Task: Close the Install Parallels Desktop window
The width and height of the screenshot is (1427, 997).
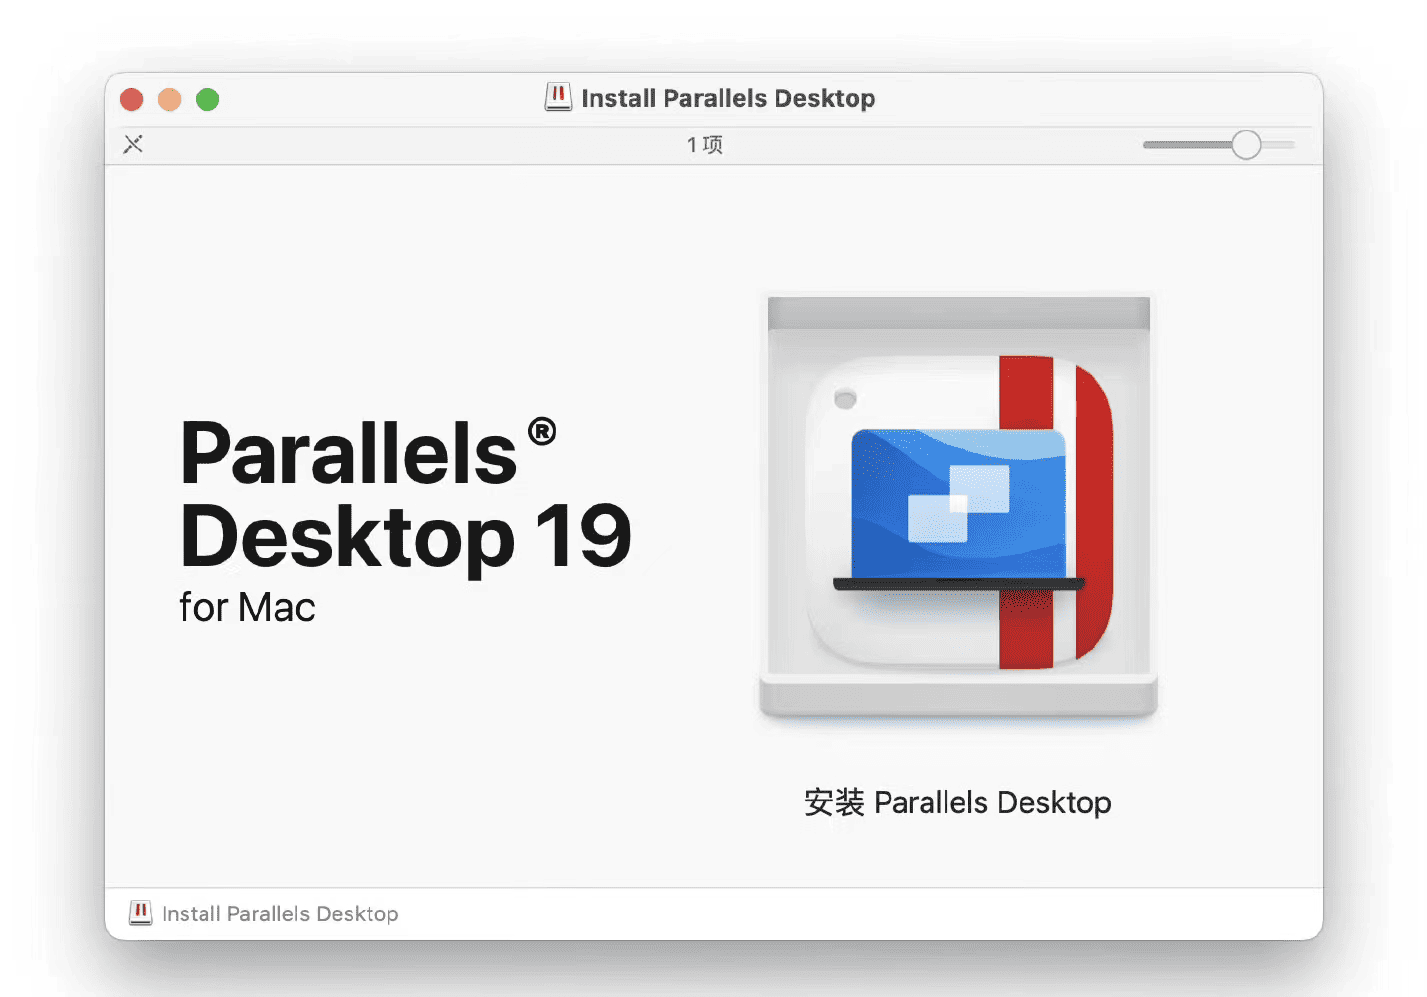Action: [x=131, y=100]
